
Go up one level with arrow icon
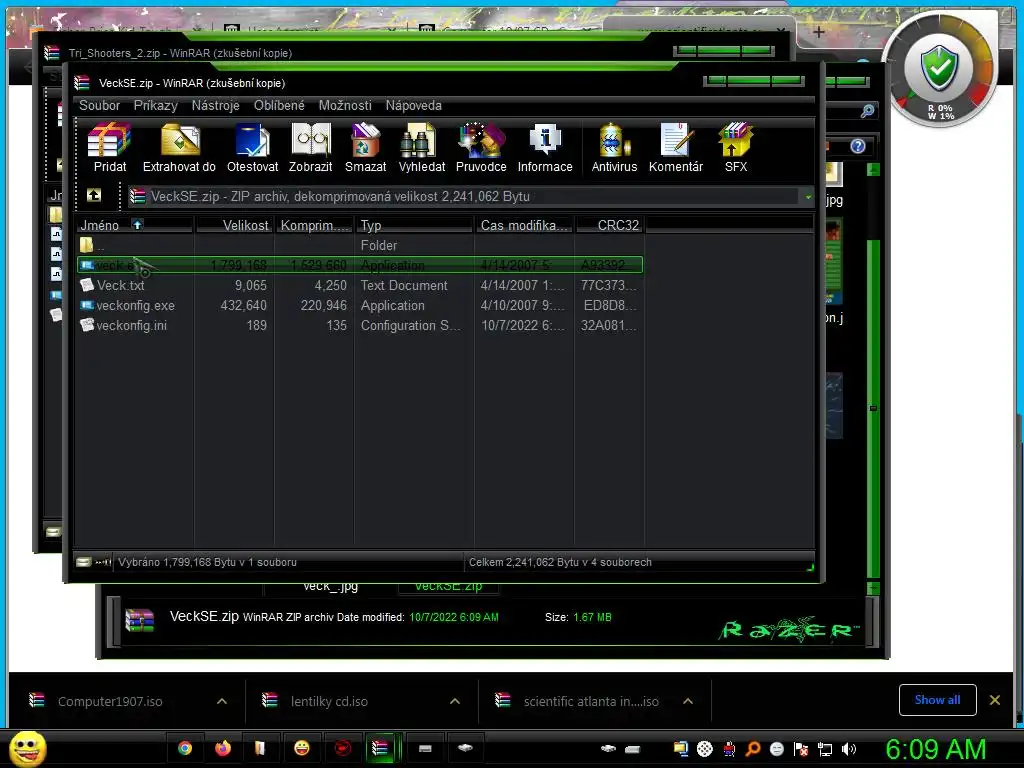click(x=94, y=195)
